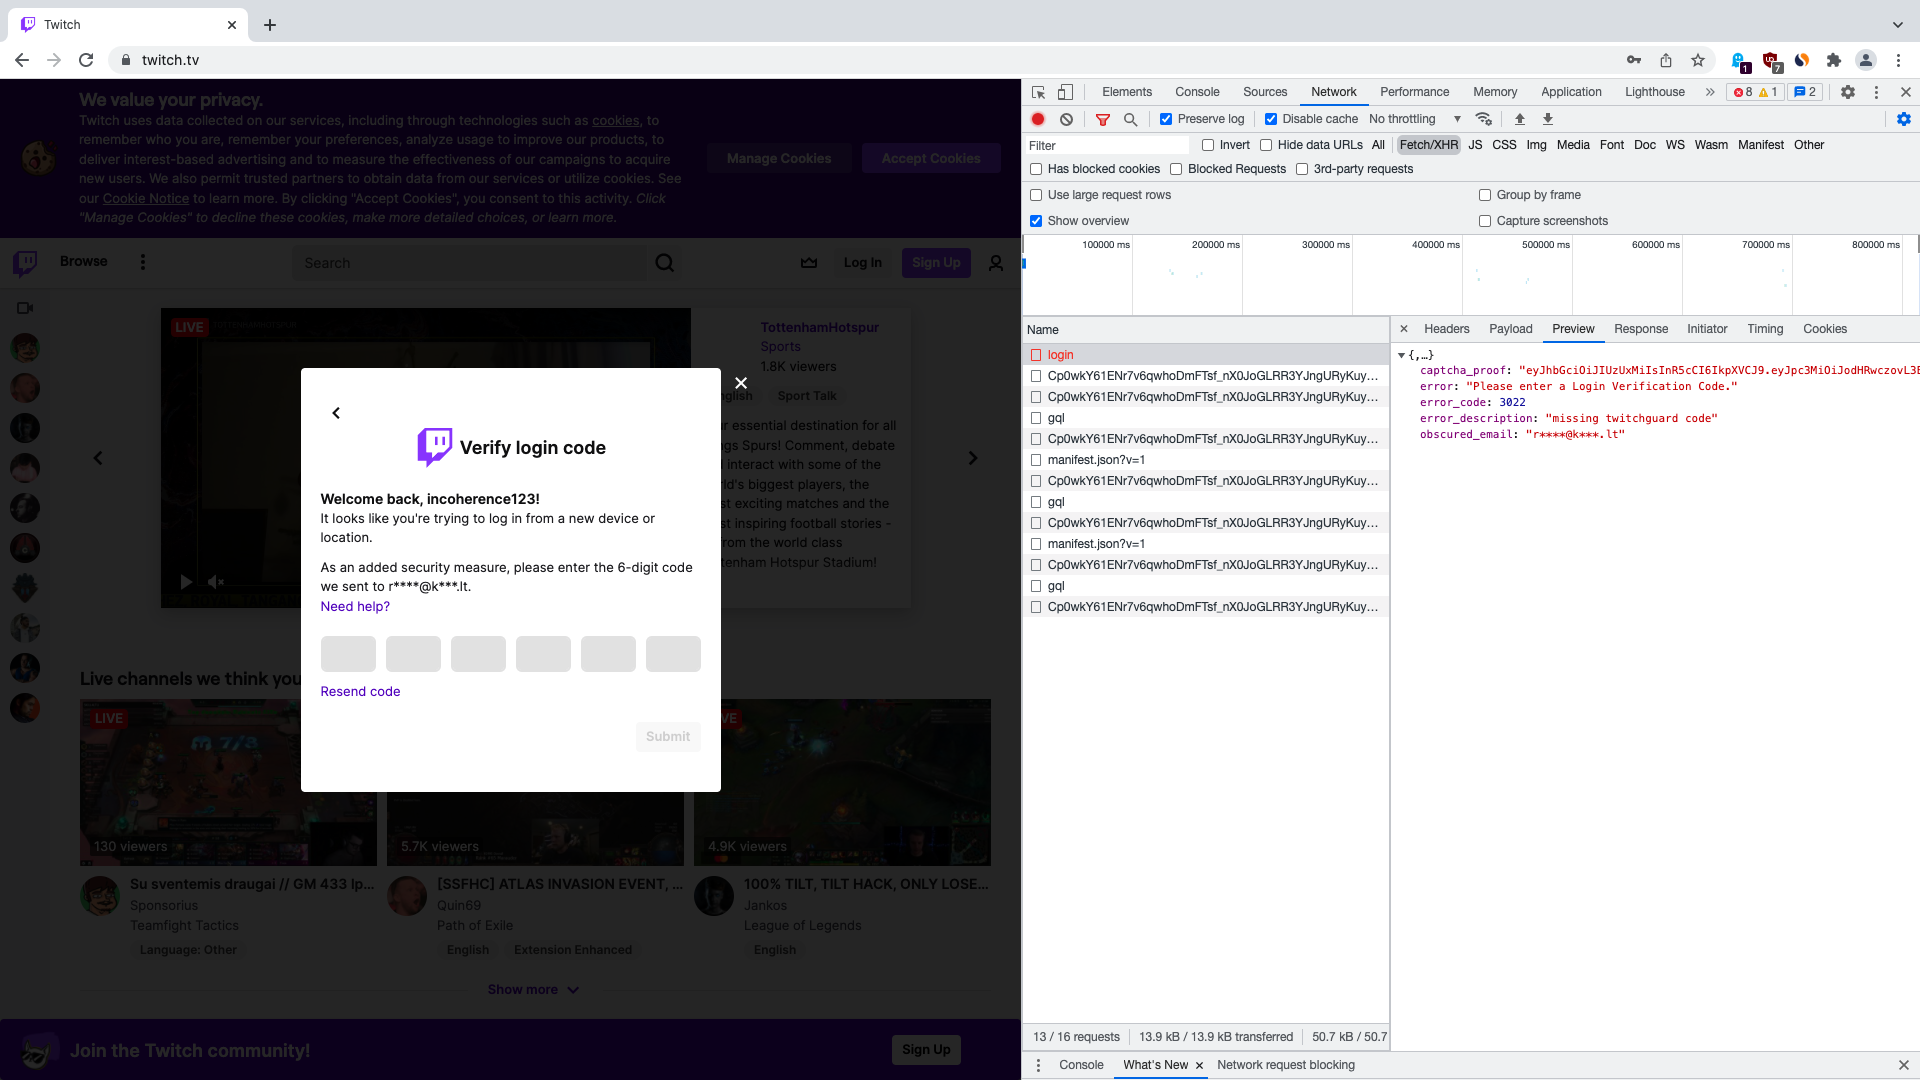Check Has blocked cookies
This screenshot has height=1080, width=1920.
(x=1036, y=169)
